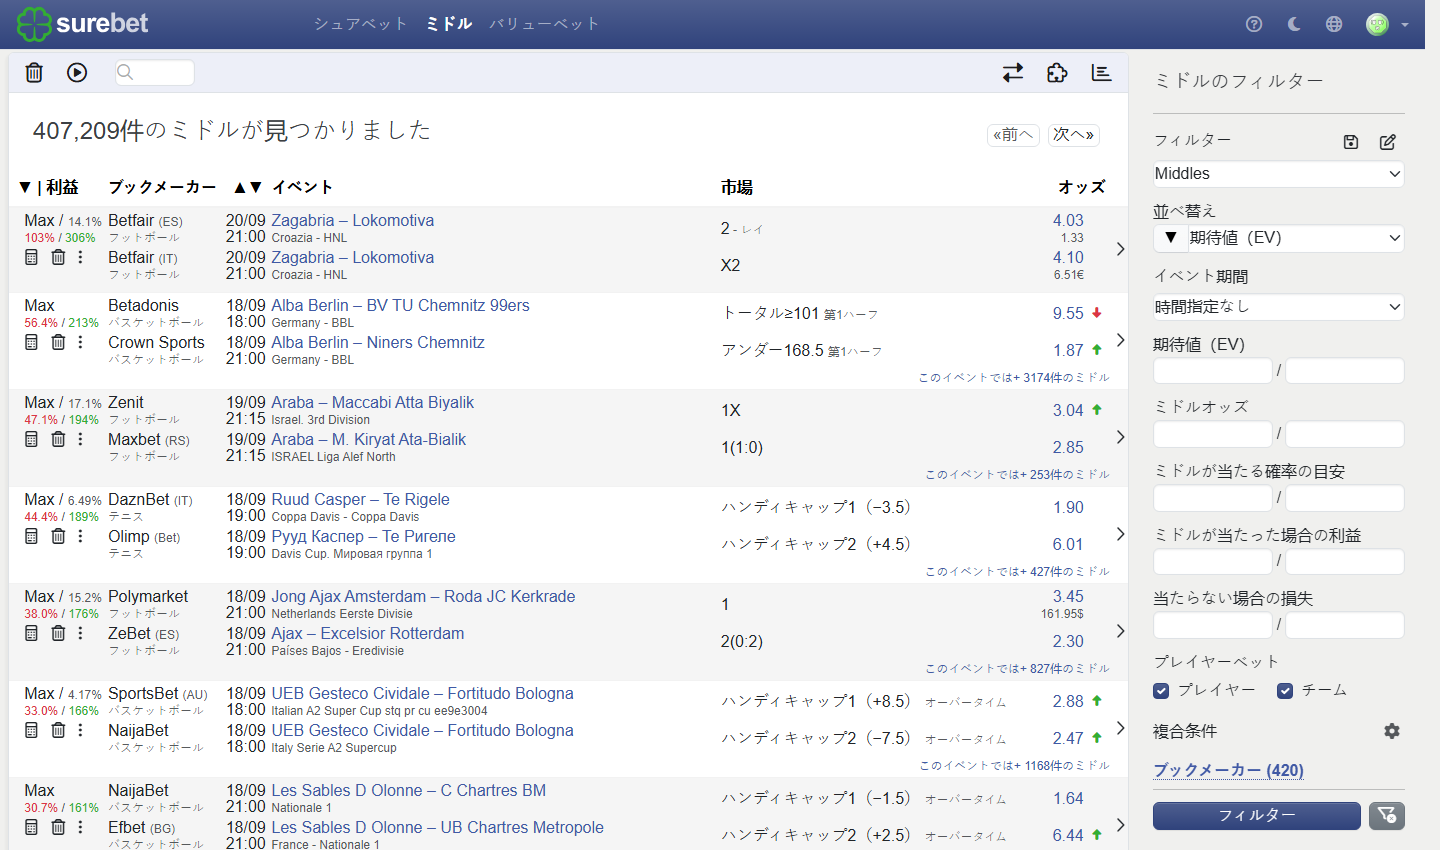
Task: Expand the Alba Berlin row chevron
Action: [1120, 340]
